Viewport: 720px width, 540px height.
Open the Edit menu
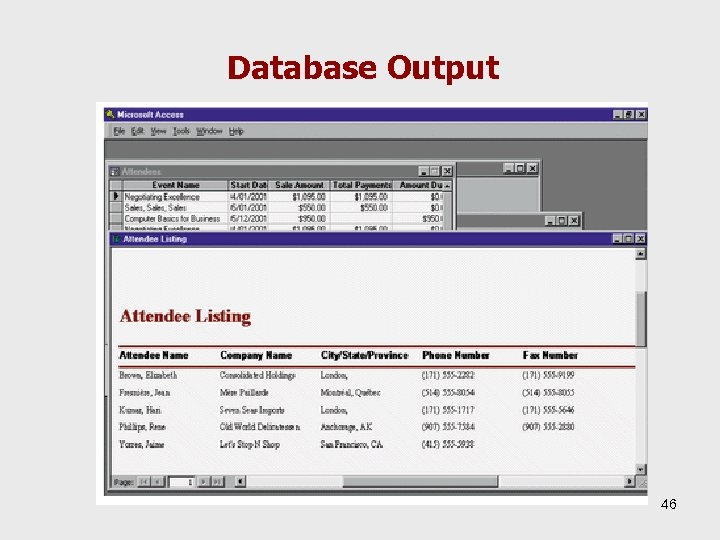coord(137,131)
